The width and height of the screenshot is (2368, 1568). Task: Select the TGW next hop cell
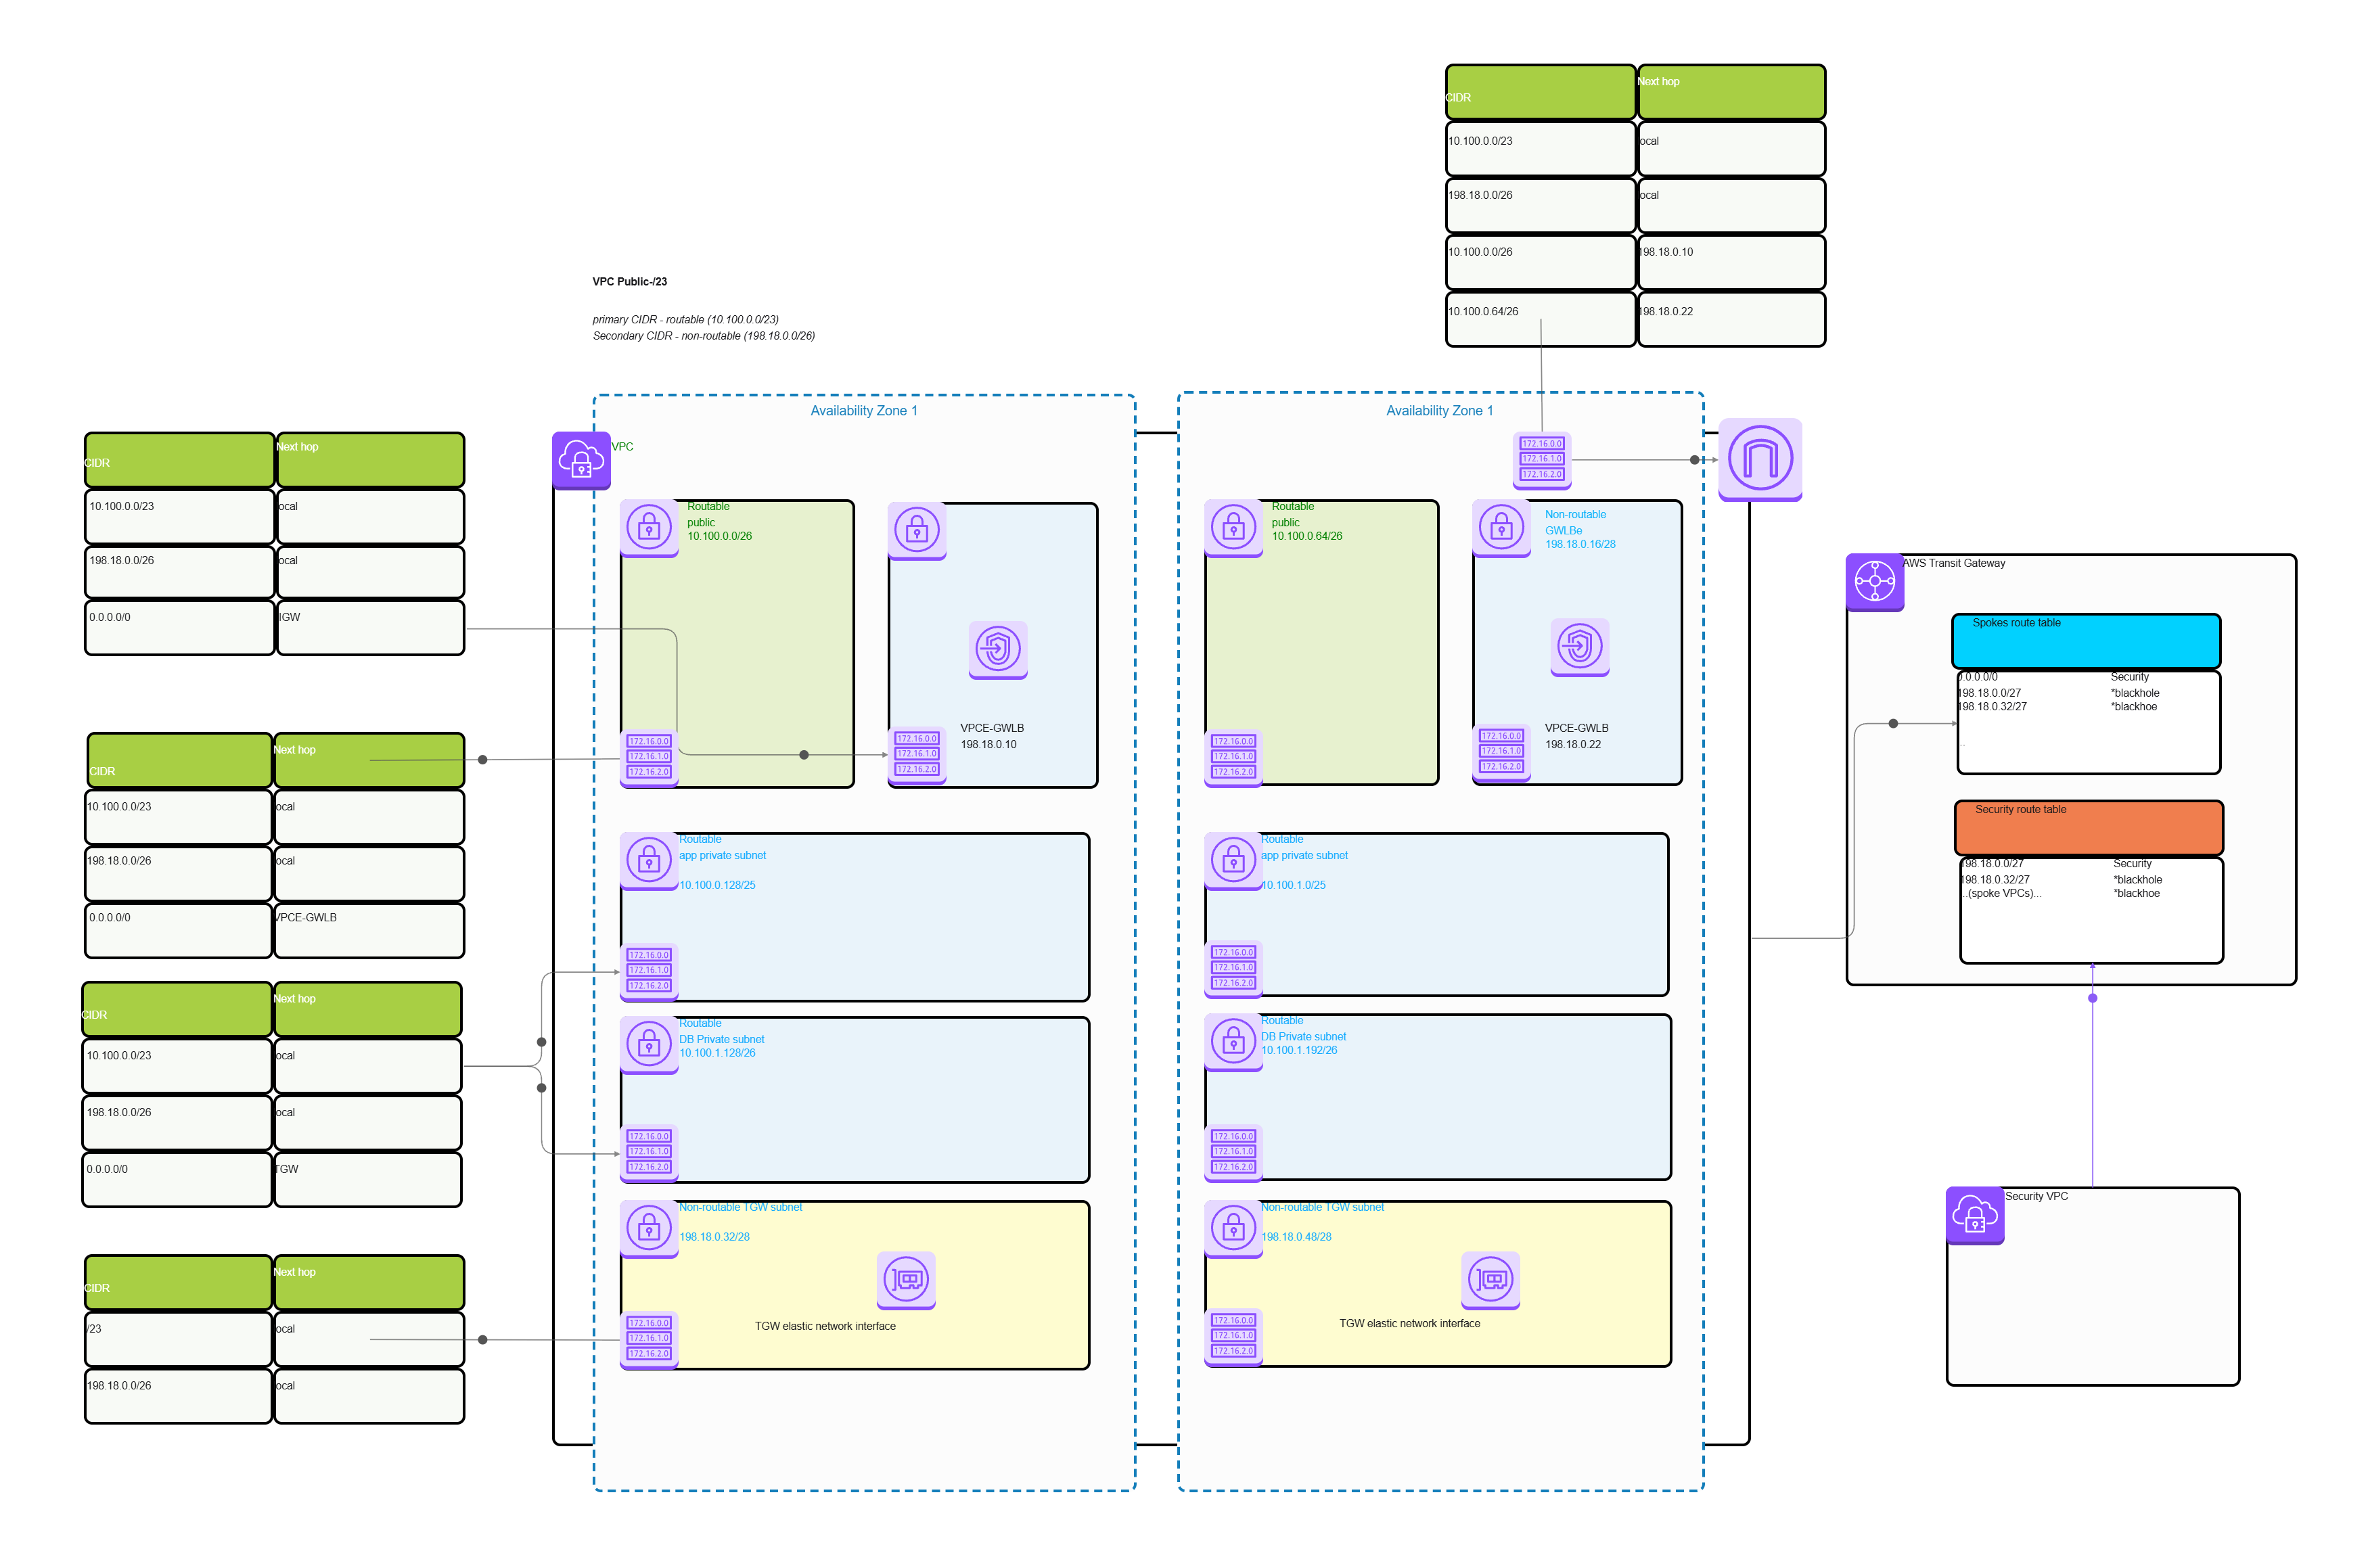(367, 1180)
